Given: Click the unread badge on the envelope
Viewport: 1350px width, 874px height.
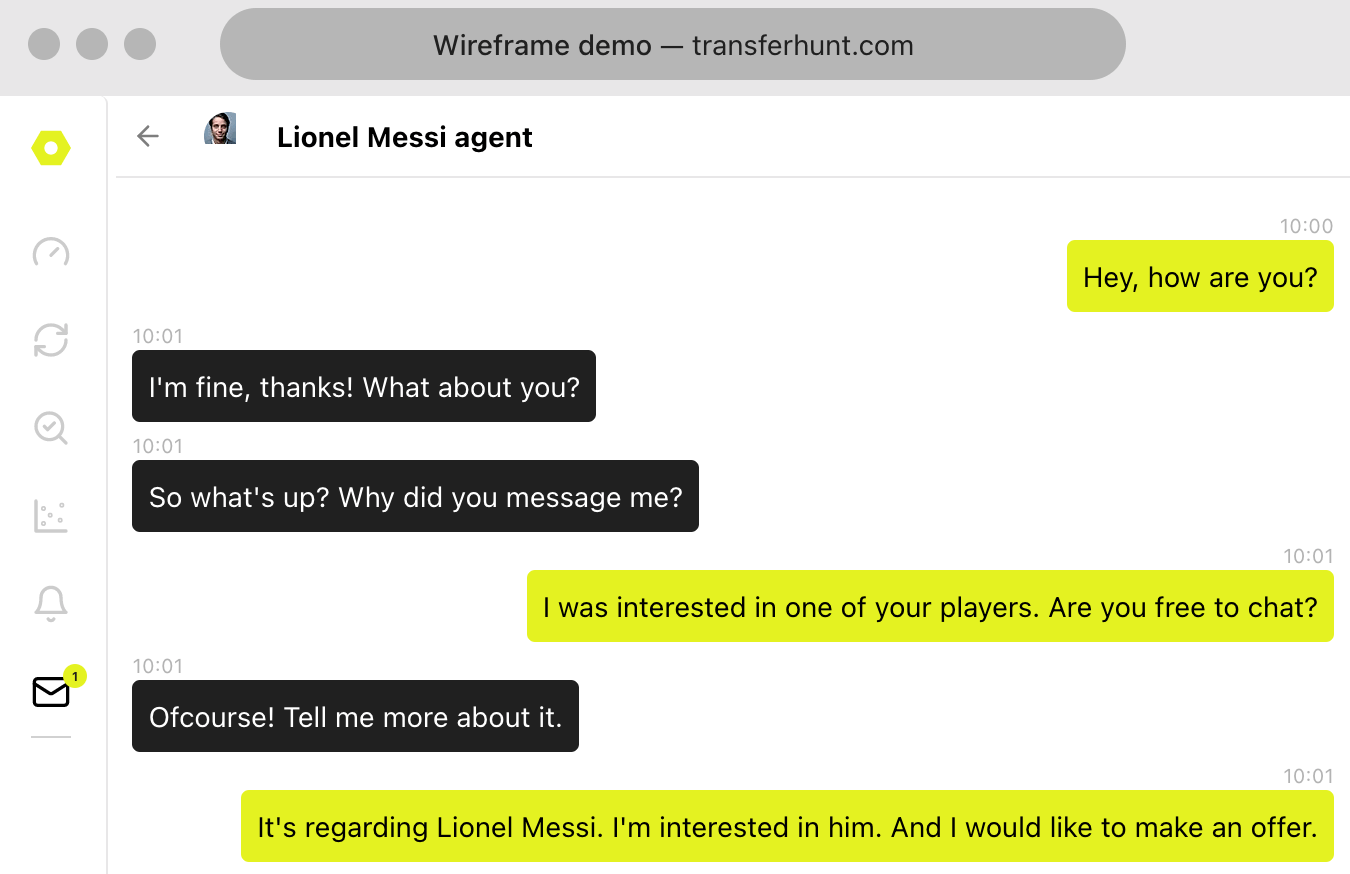Looking at the screenshot, I should pyautogui.click(x=73, y=676).
